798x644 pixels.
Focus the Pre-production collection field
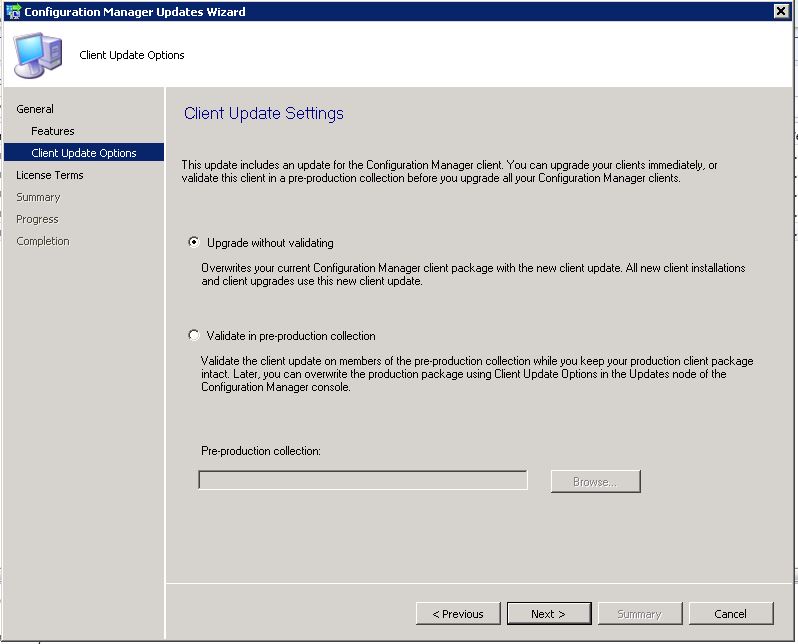pyautogui.click(x=363, y=480)
